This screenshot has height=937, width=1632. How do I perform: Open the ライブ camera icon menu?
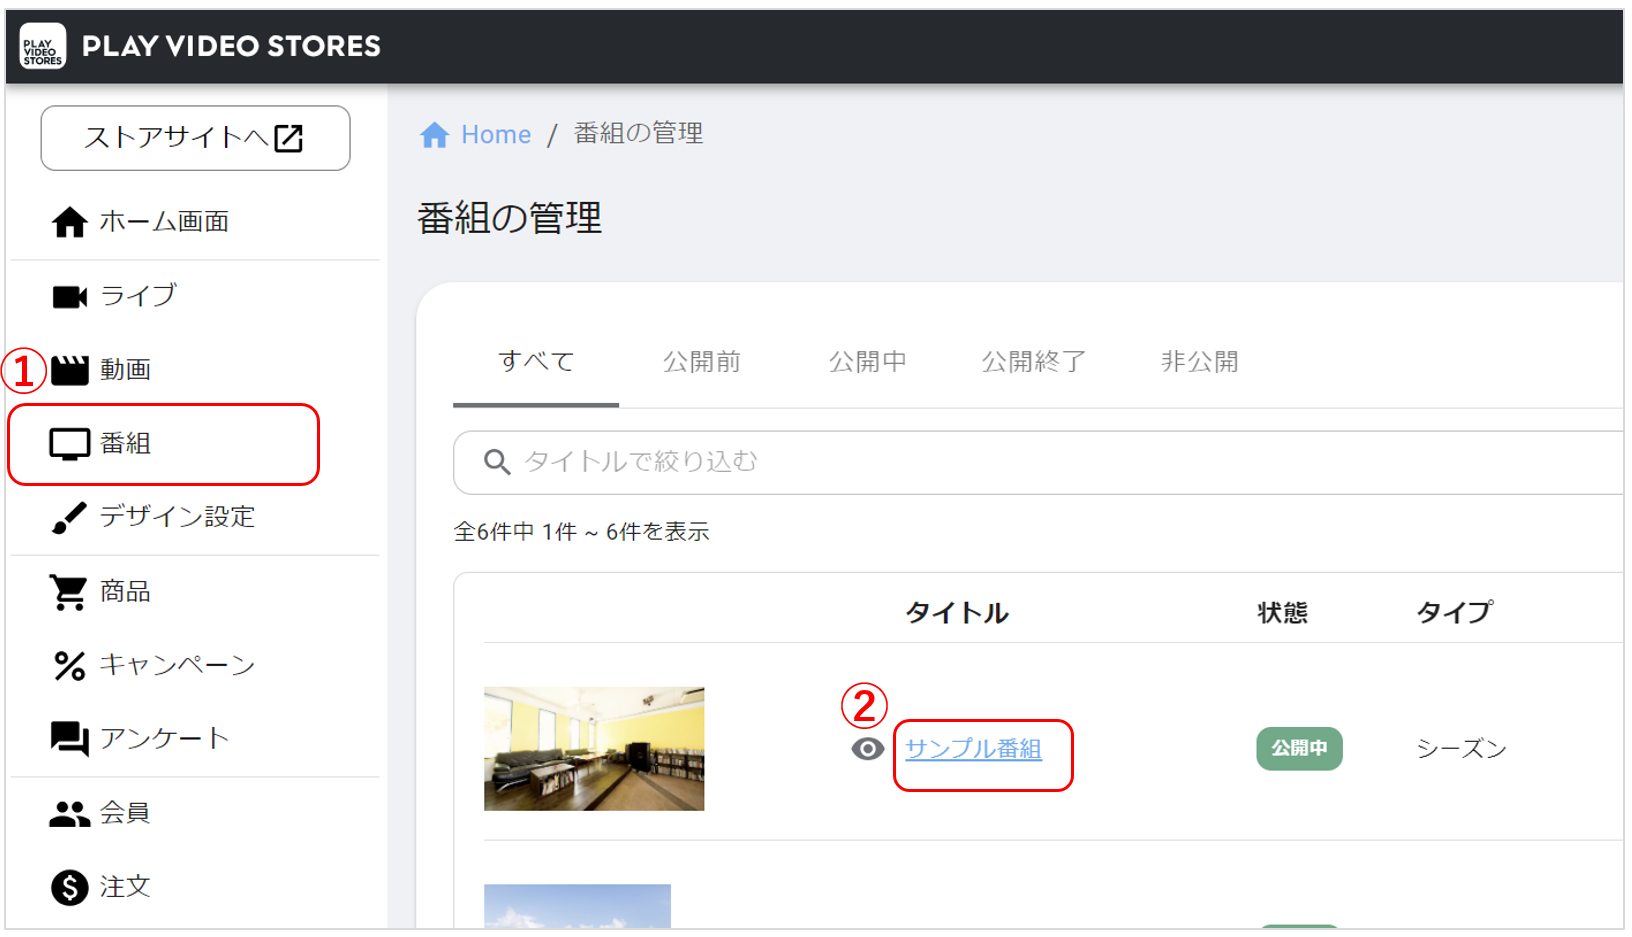[x=69, y=296]
